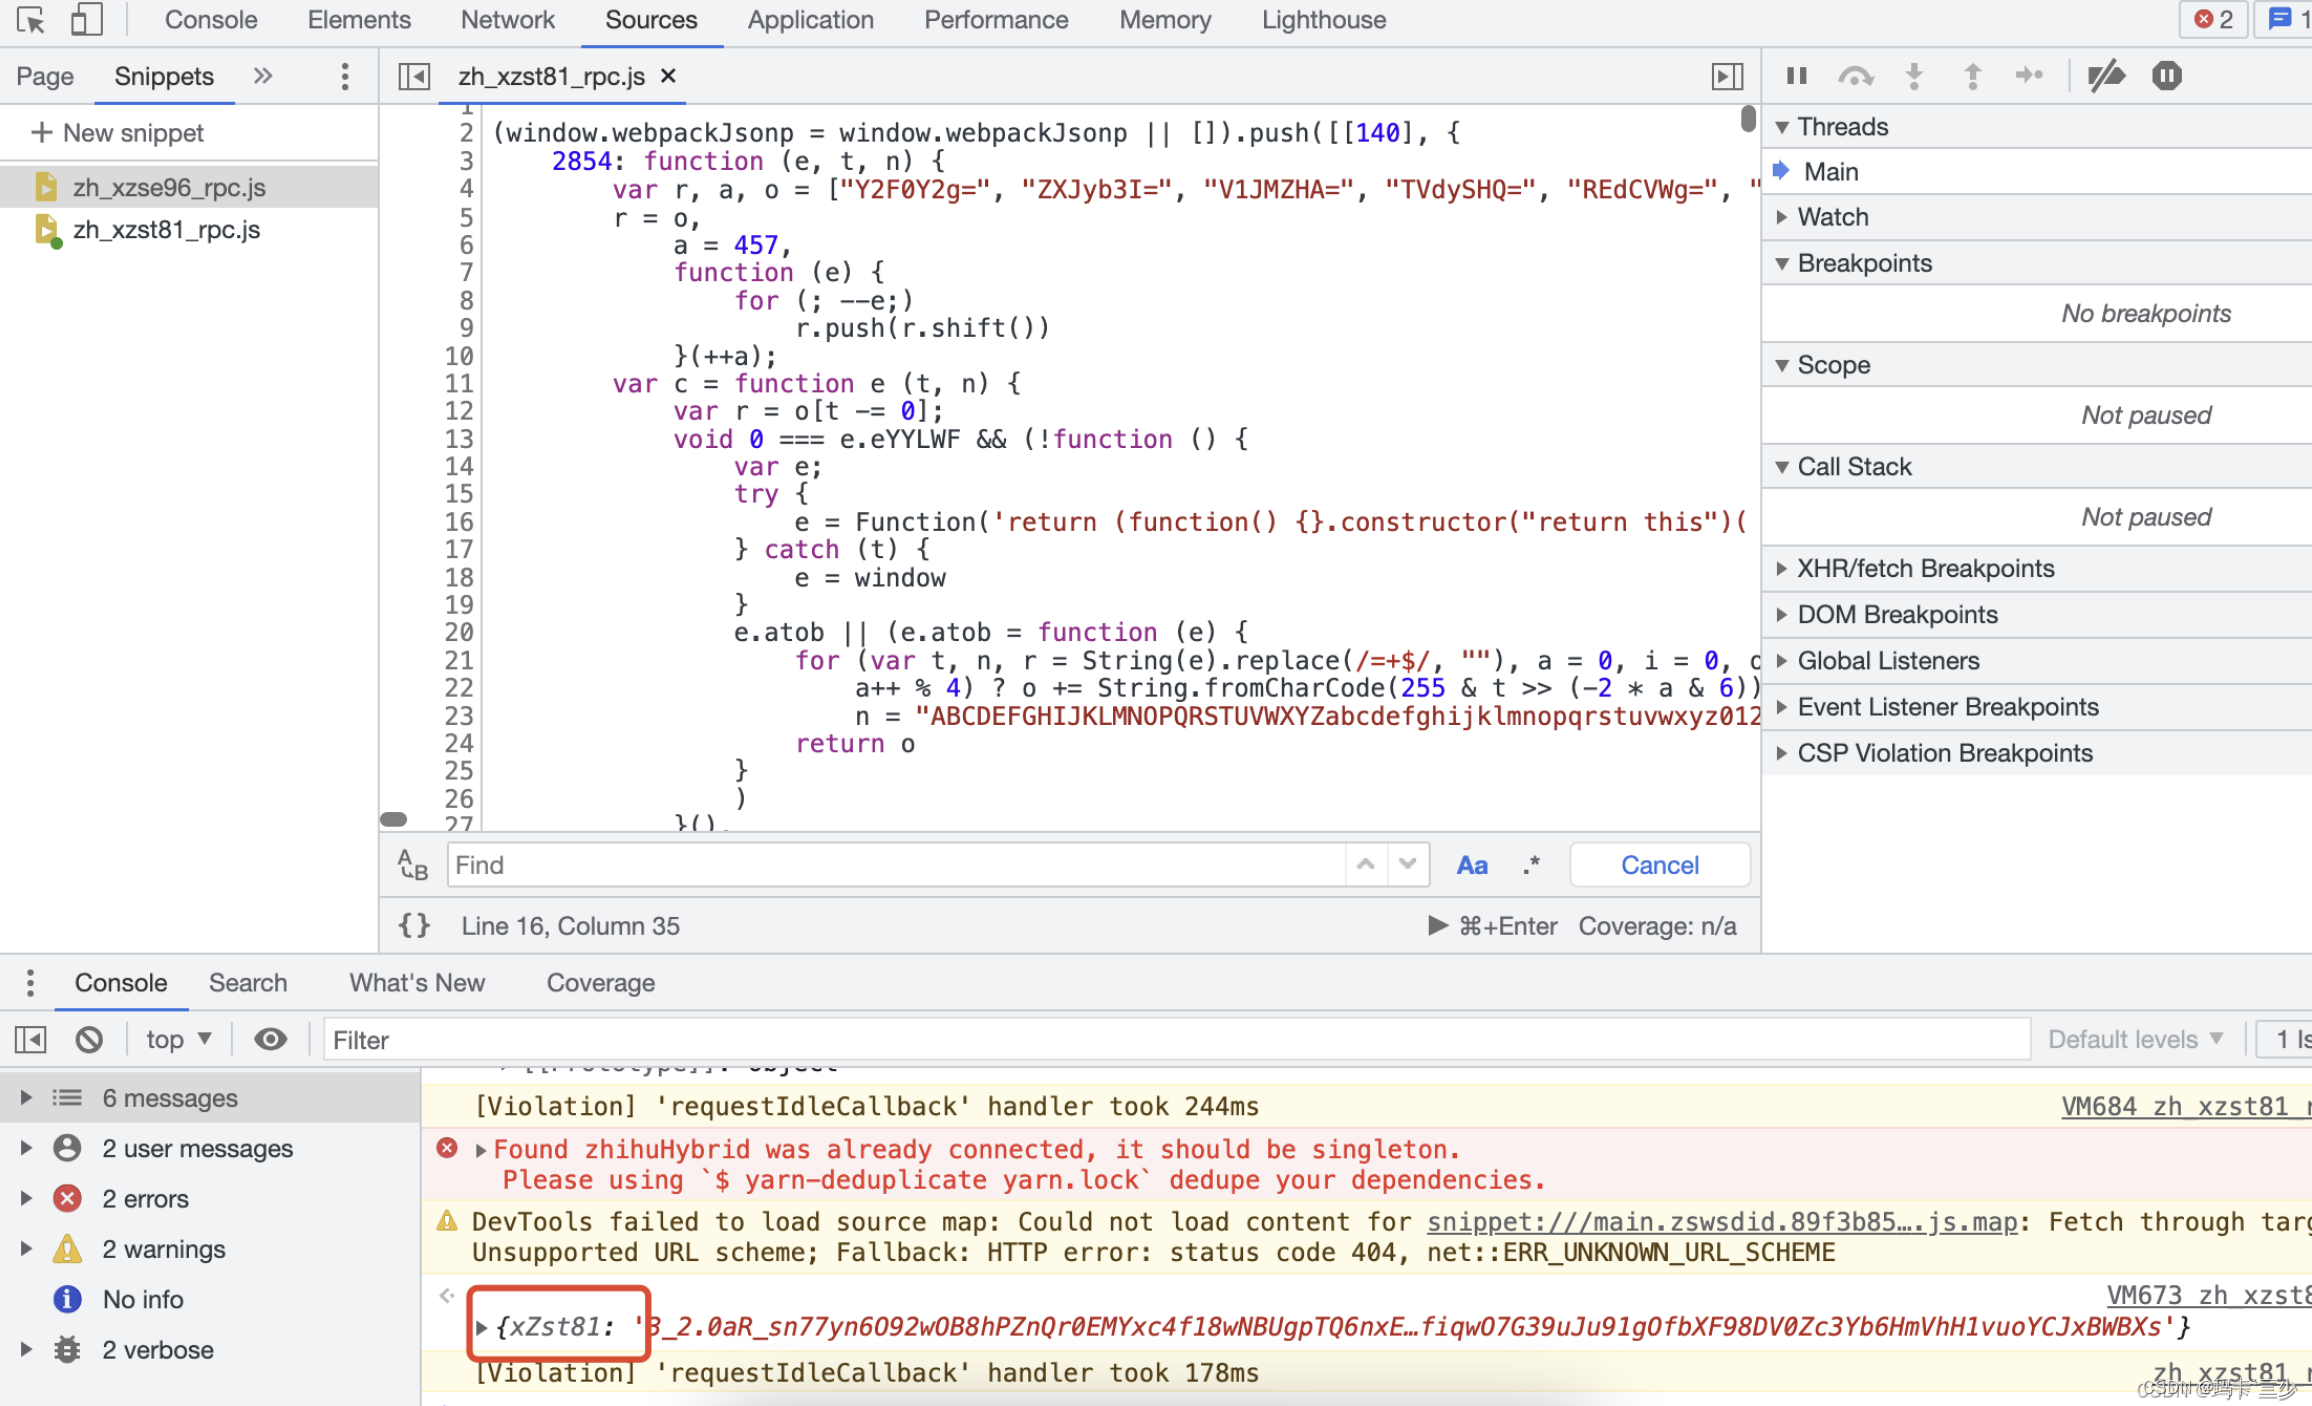Viewport: 2312px width, 1406px height.
Task: Pretty-print the source with the braces icon
Action: [x=414, y=925]
